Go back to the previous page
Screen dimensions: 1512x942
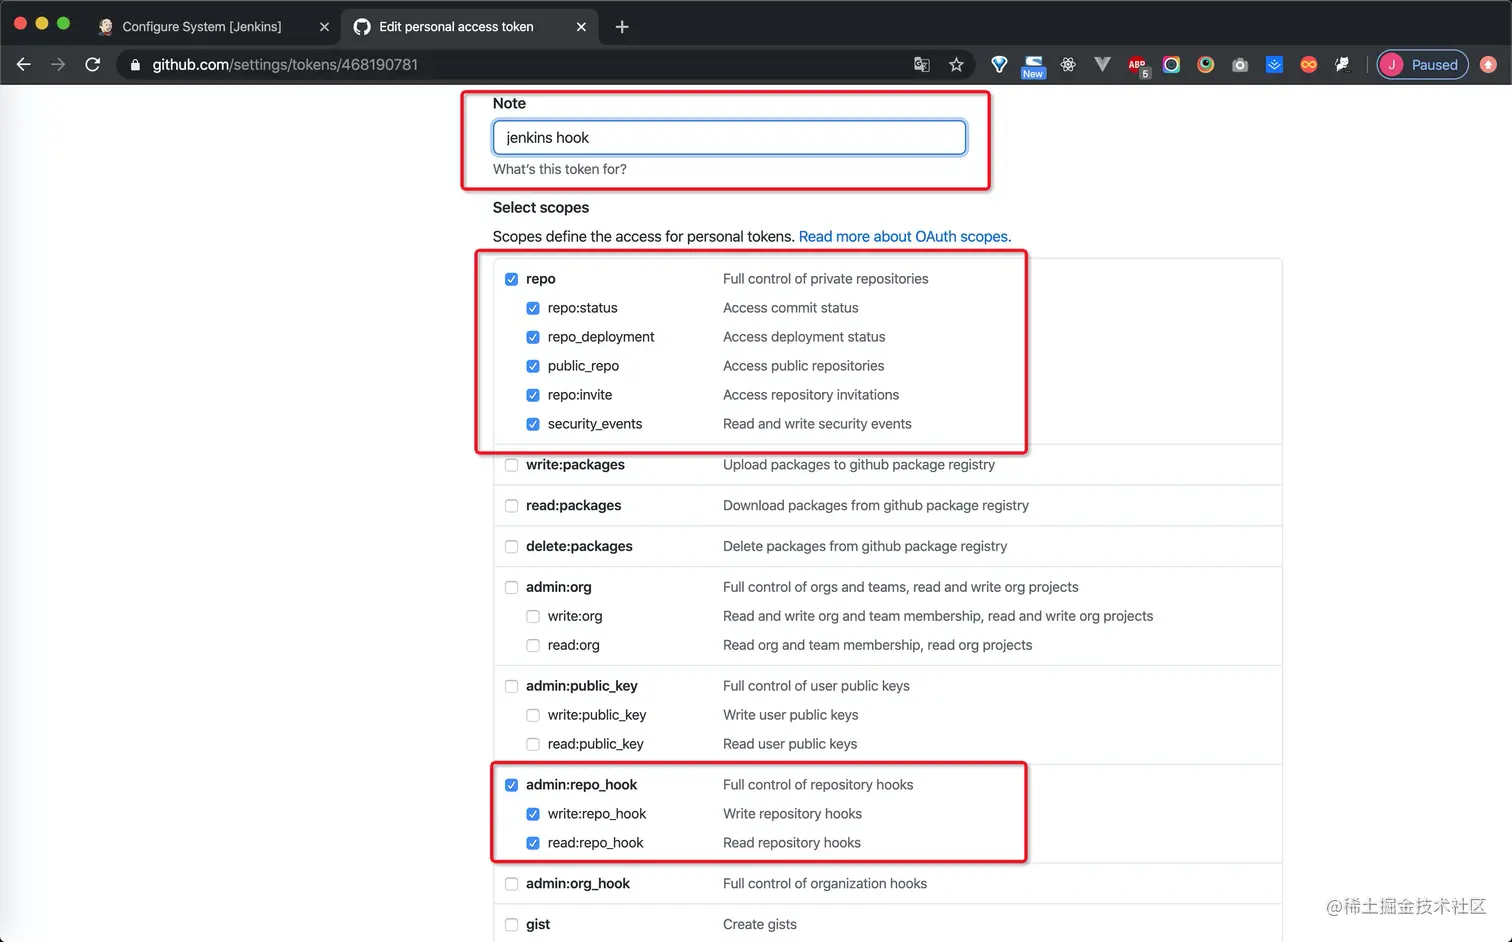24,64
